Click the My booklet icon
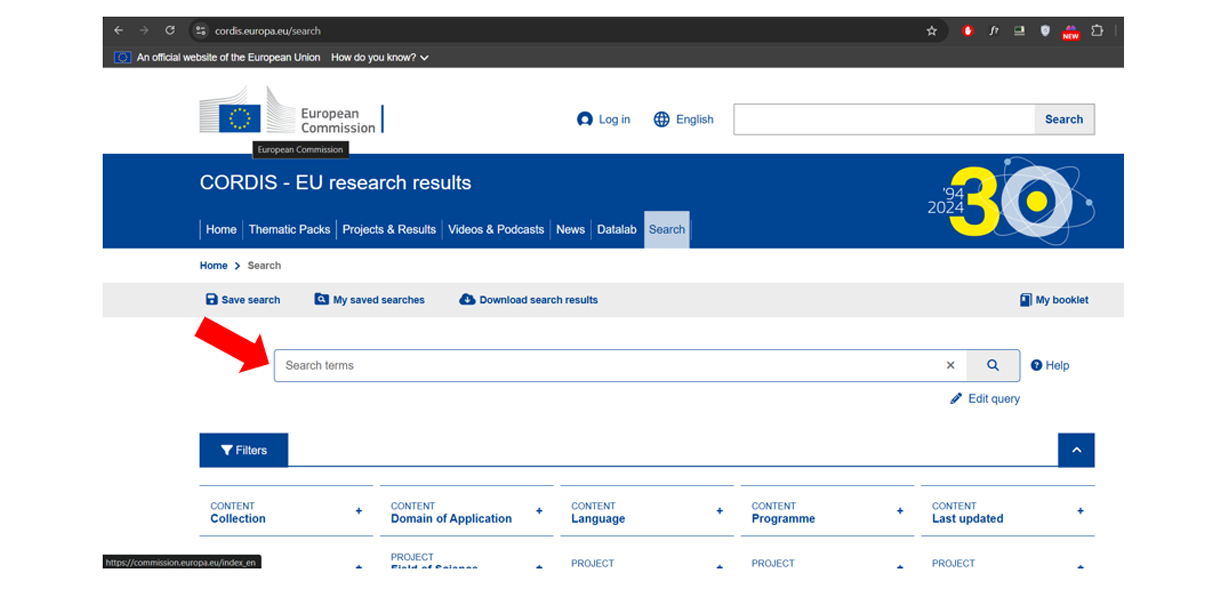The height and width of the screenshot is (605, 1213). 1026,300
